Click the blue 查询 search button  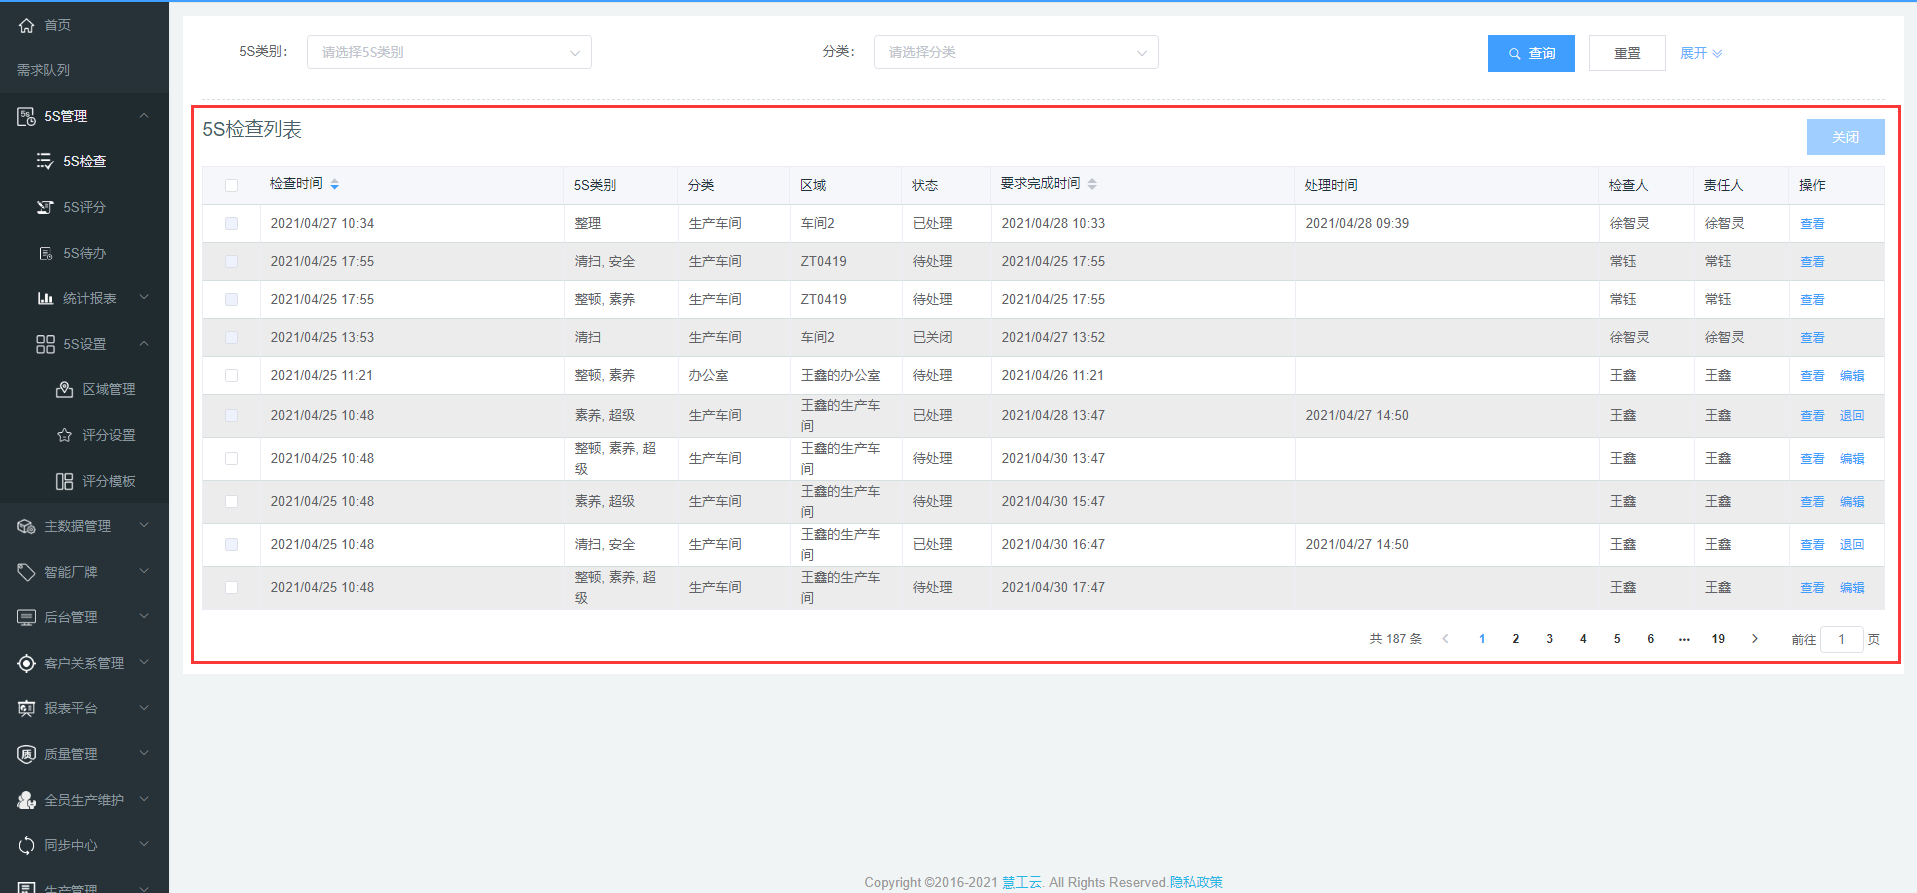tap(1530, 53)
